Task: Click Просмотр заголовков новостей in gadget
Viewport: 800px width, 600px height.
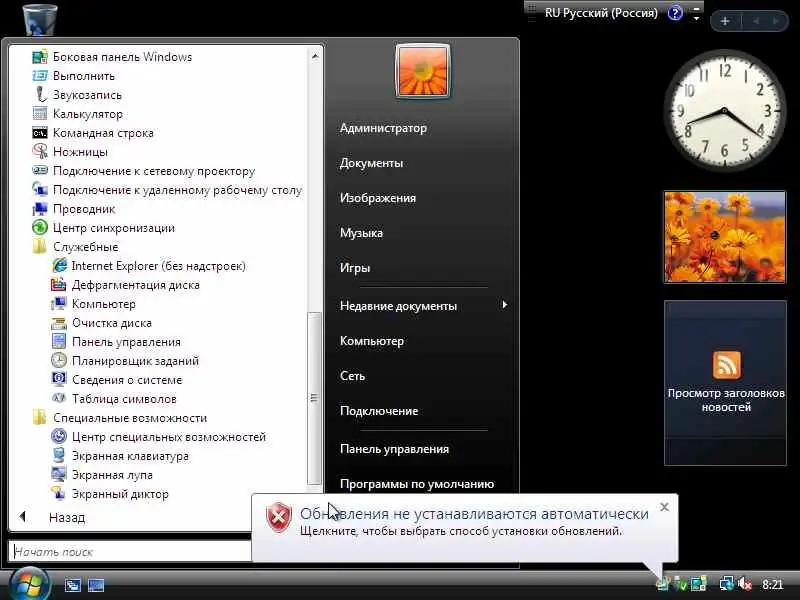Action: pyautogui.click(x=726, y=401)
